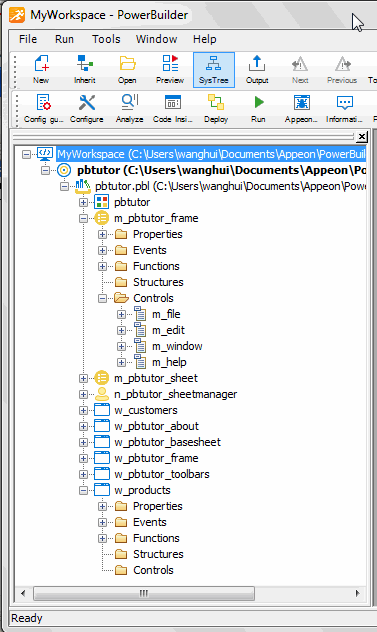Viewport: 377px width, 632px height.
Task: Close the System Tree pane
Action: click(x=362, y=137)
